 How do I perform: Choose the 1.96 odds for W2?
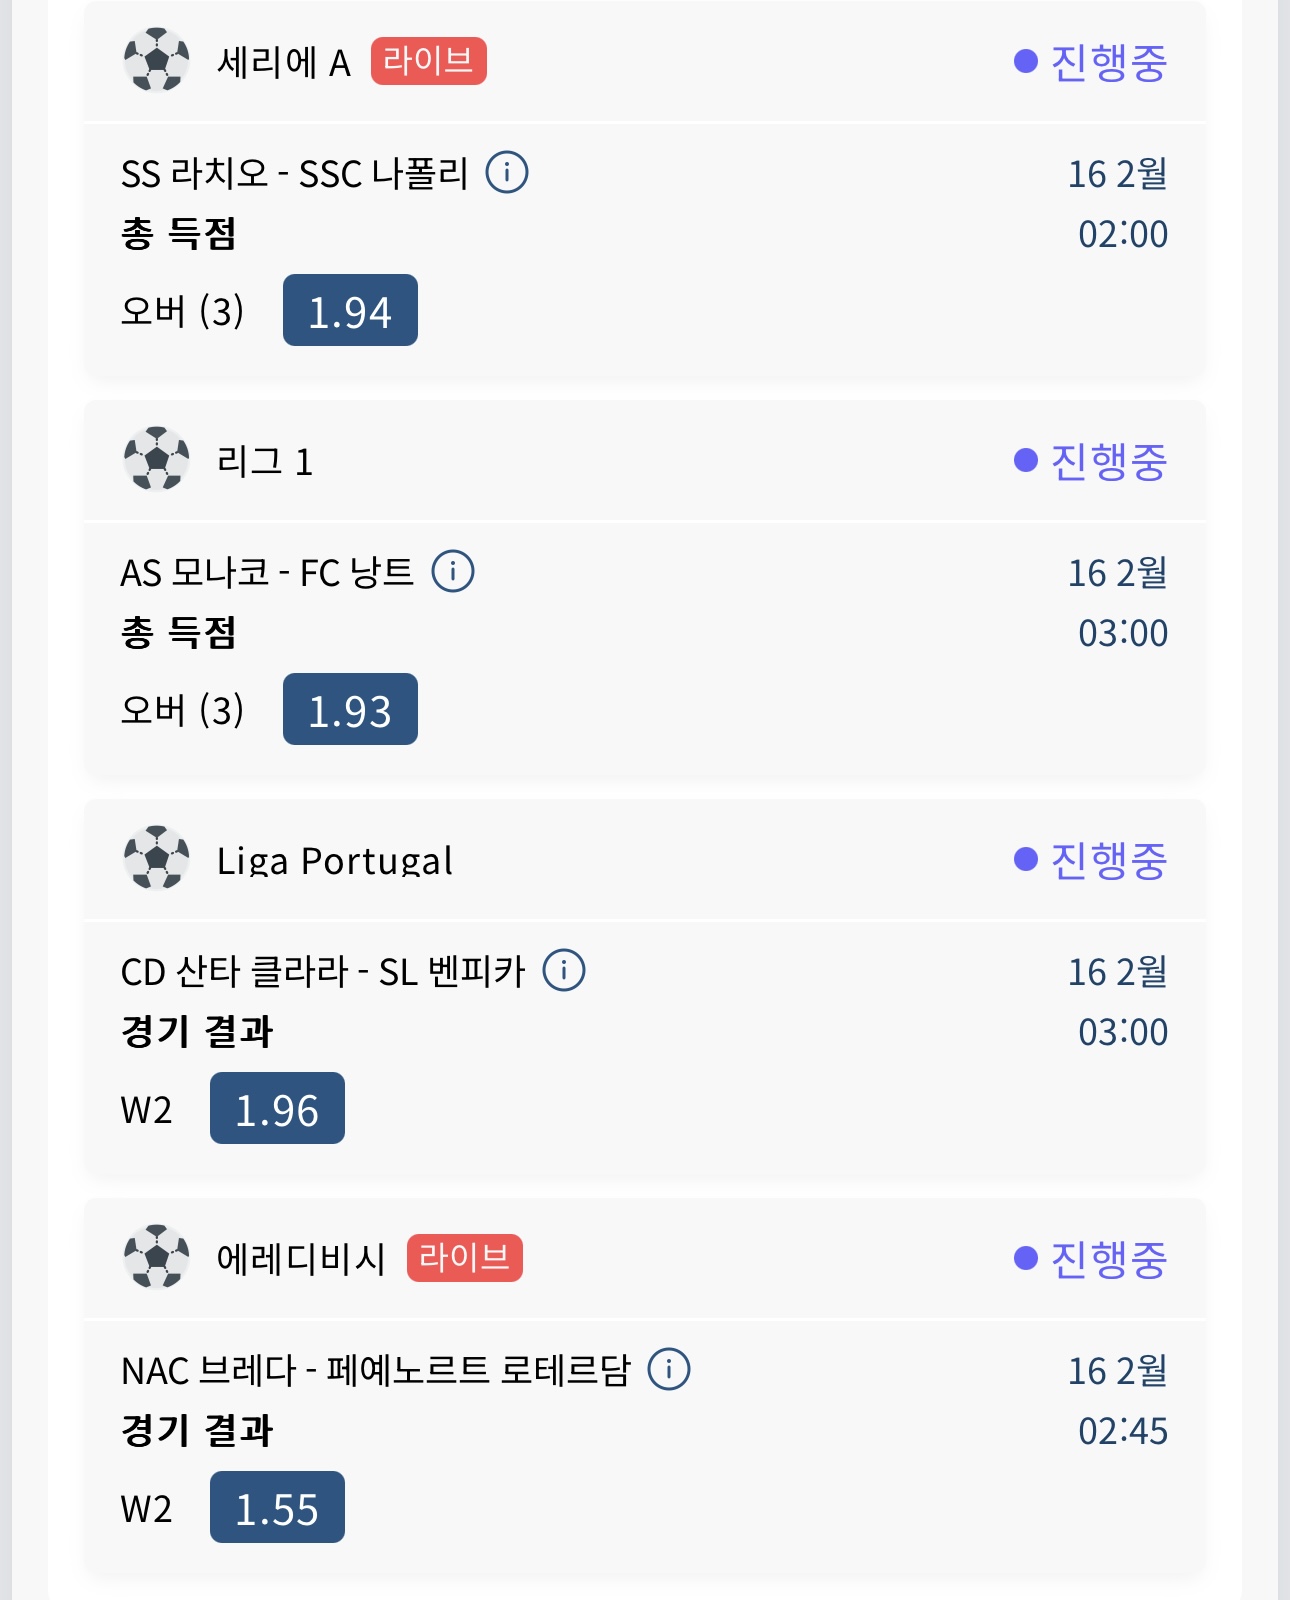[x=277, y=1109]
